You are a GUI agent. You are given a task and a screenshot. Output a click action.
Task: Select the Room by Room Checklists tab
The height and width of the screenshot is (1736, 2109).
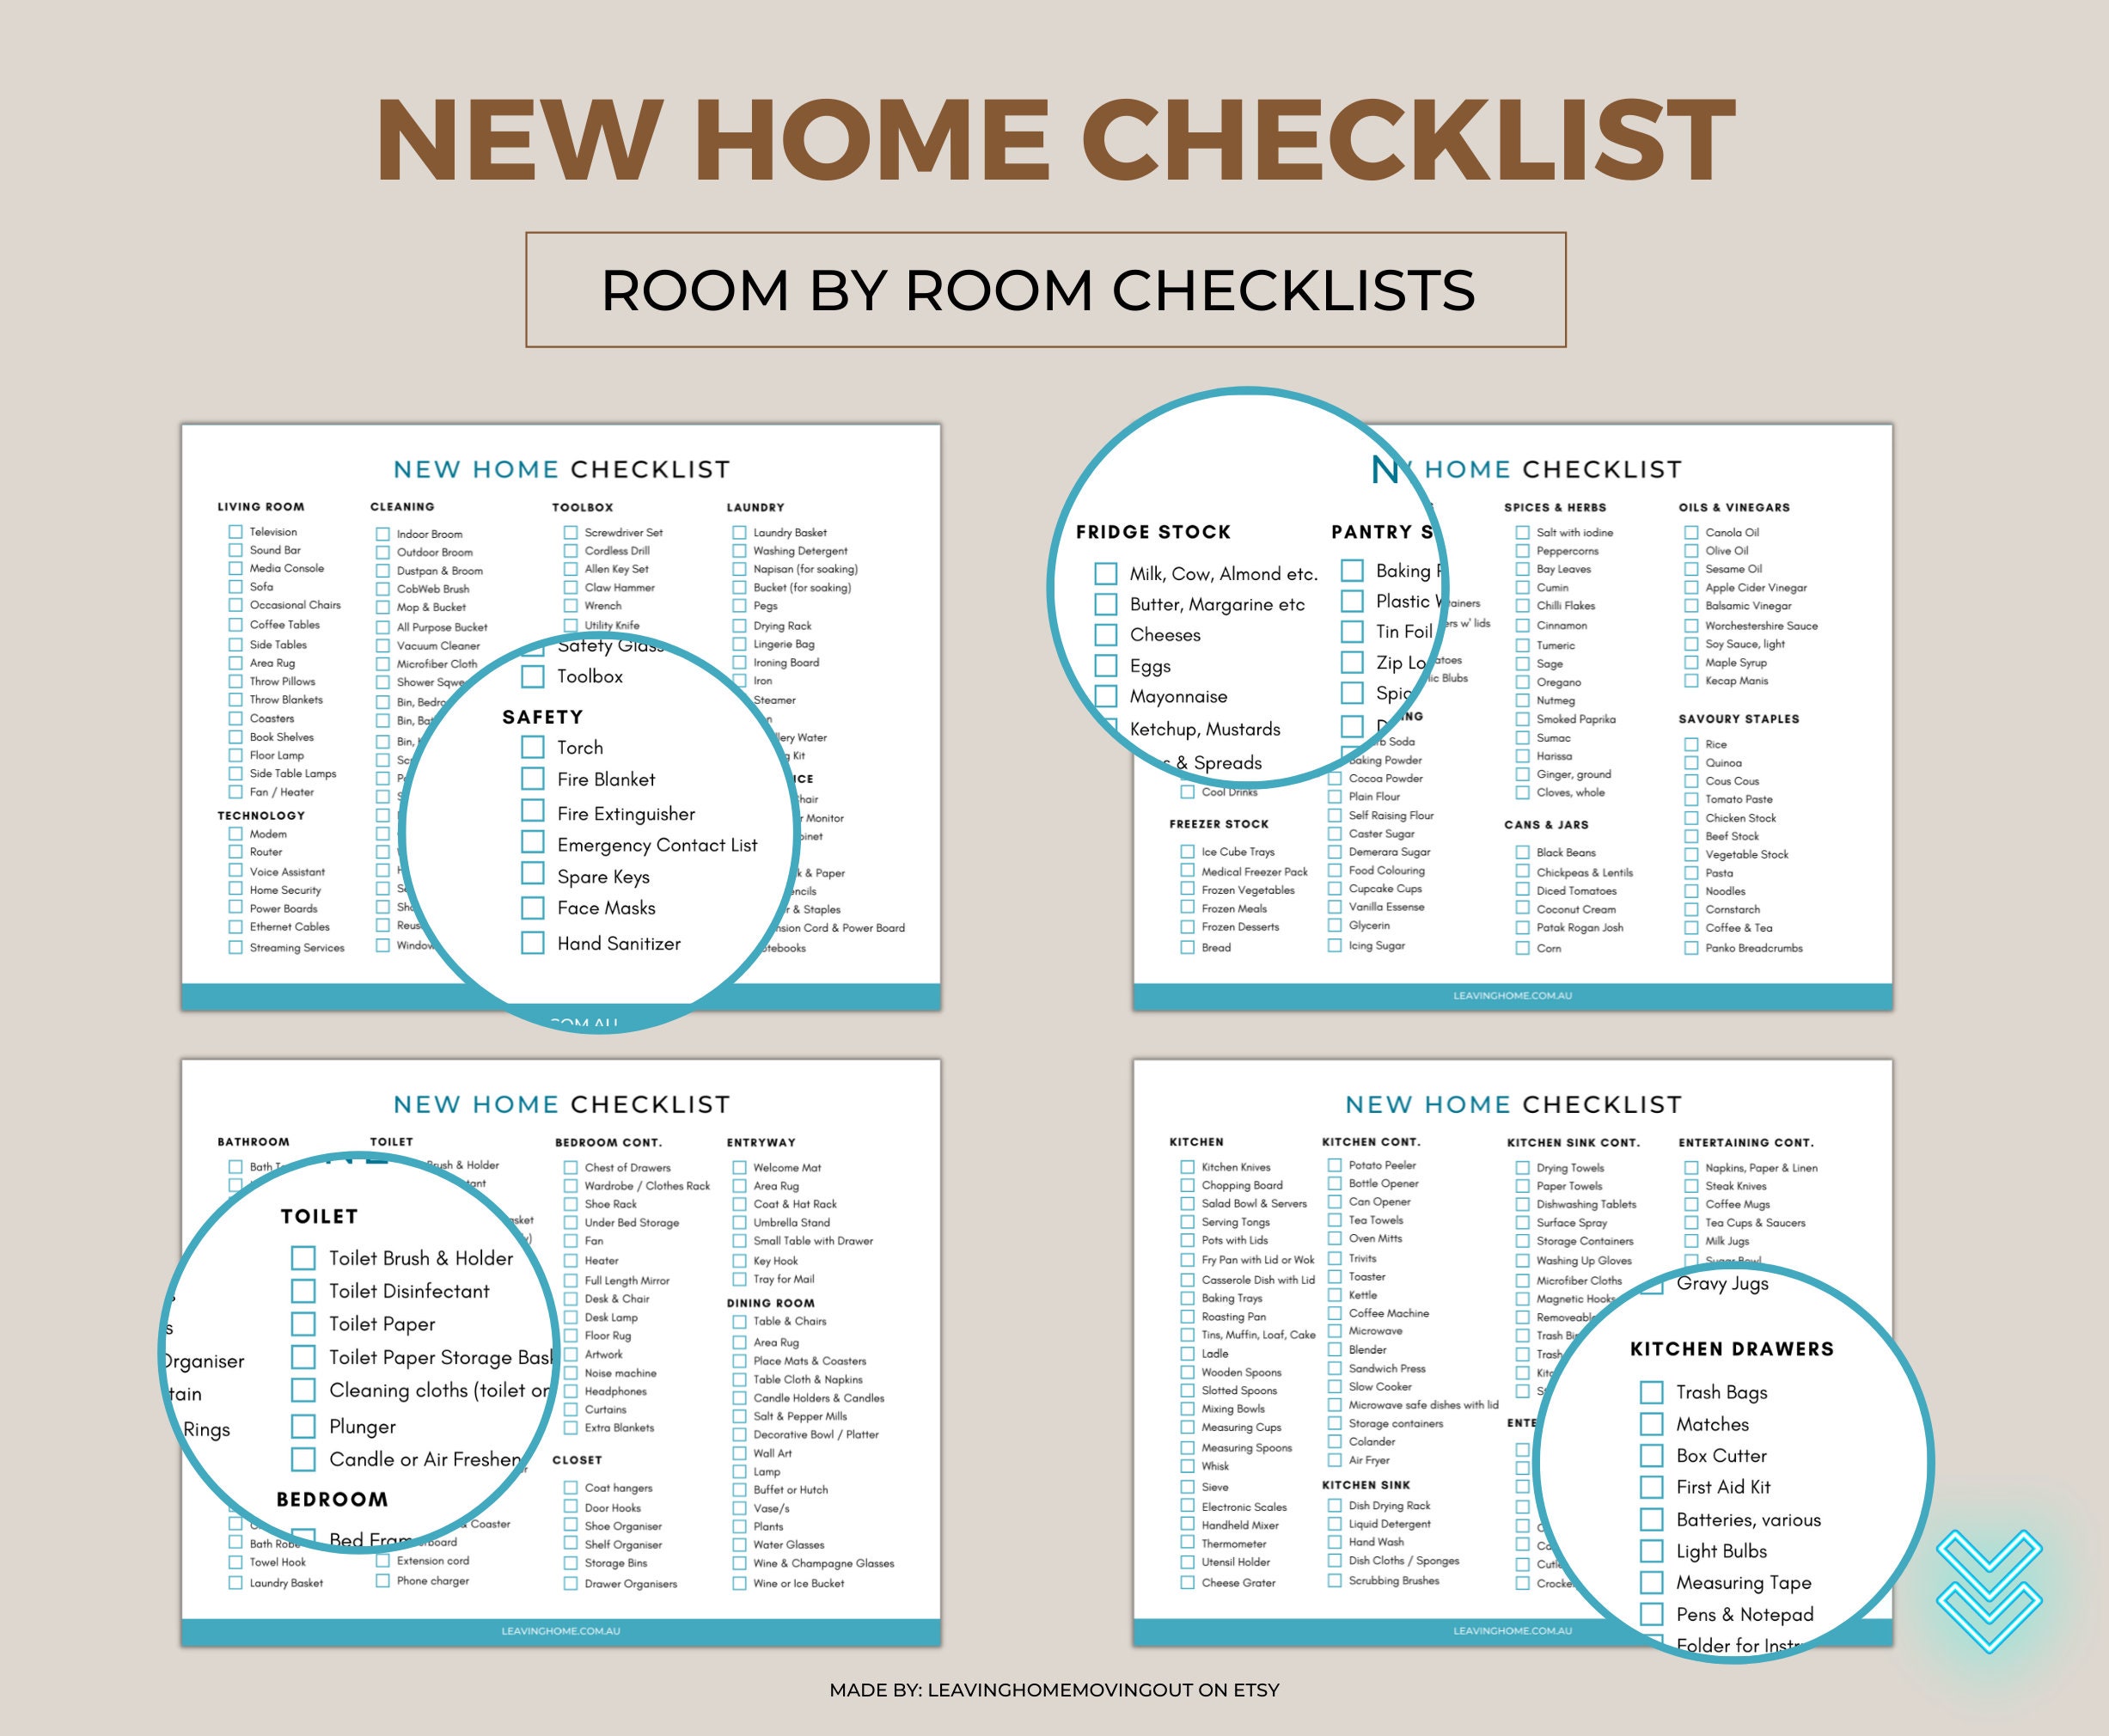pos(1054,280)
